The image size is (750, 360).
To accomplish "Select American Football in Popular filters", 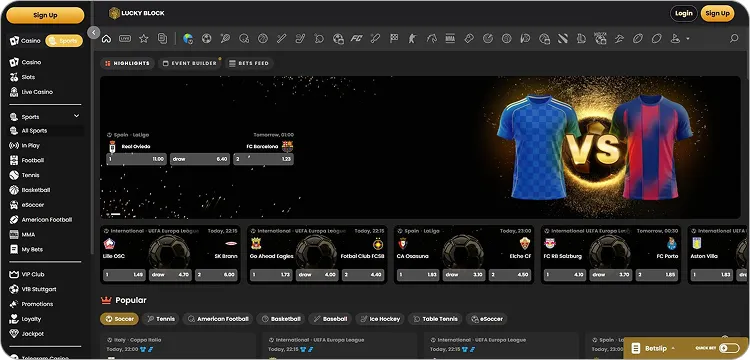I will click(x=218, y=319).
